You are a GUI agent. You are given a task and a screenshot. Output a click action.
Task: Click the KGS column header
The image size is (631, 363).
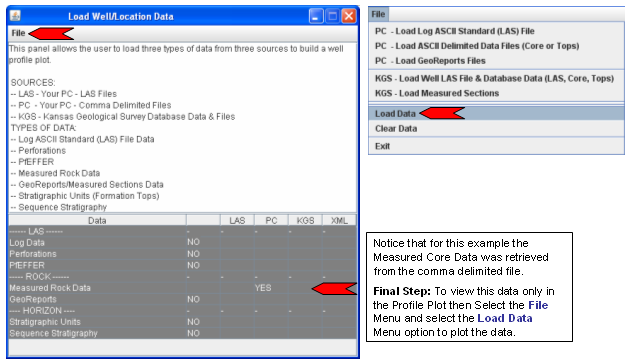(x=305, y=221)
